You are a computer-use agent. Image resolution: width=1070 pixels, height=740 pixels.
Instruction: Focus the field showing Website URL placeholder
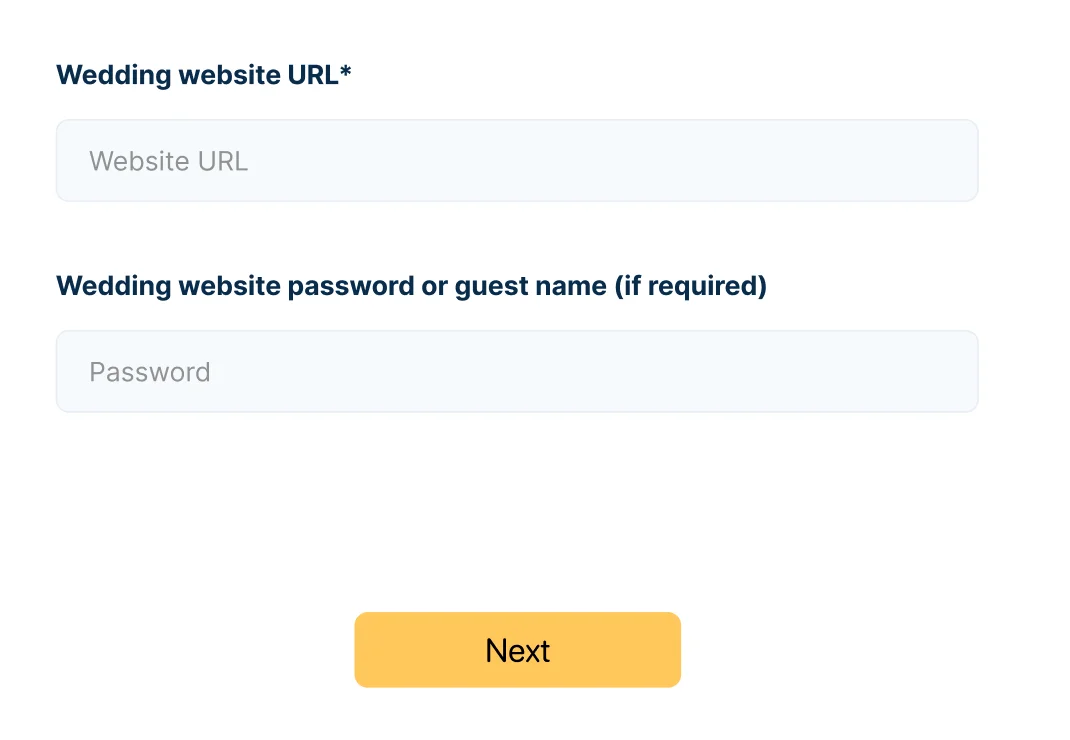click(516, 160)
